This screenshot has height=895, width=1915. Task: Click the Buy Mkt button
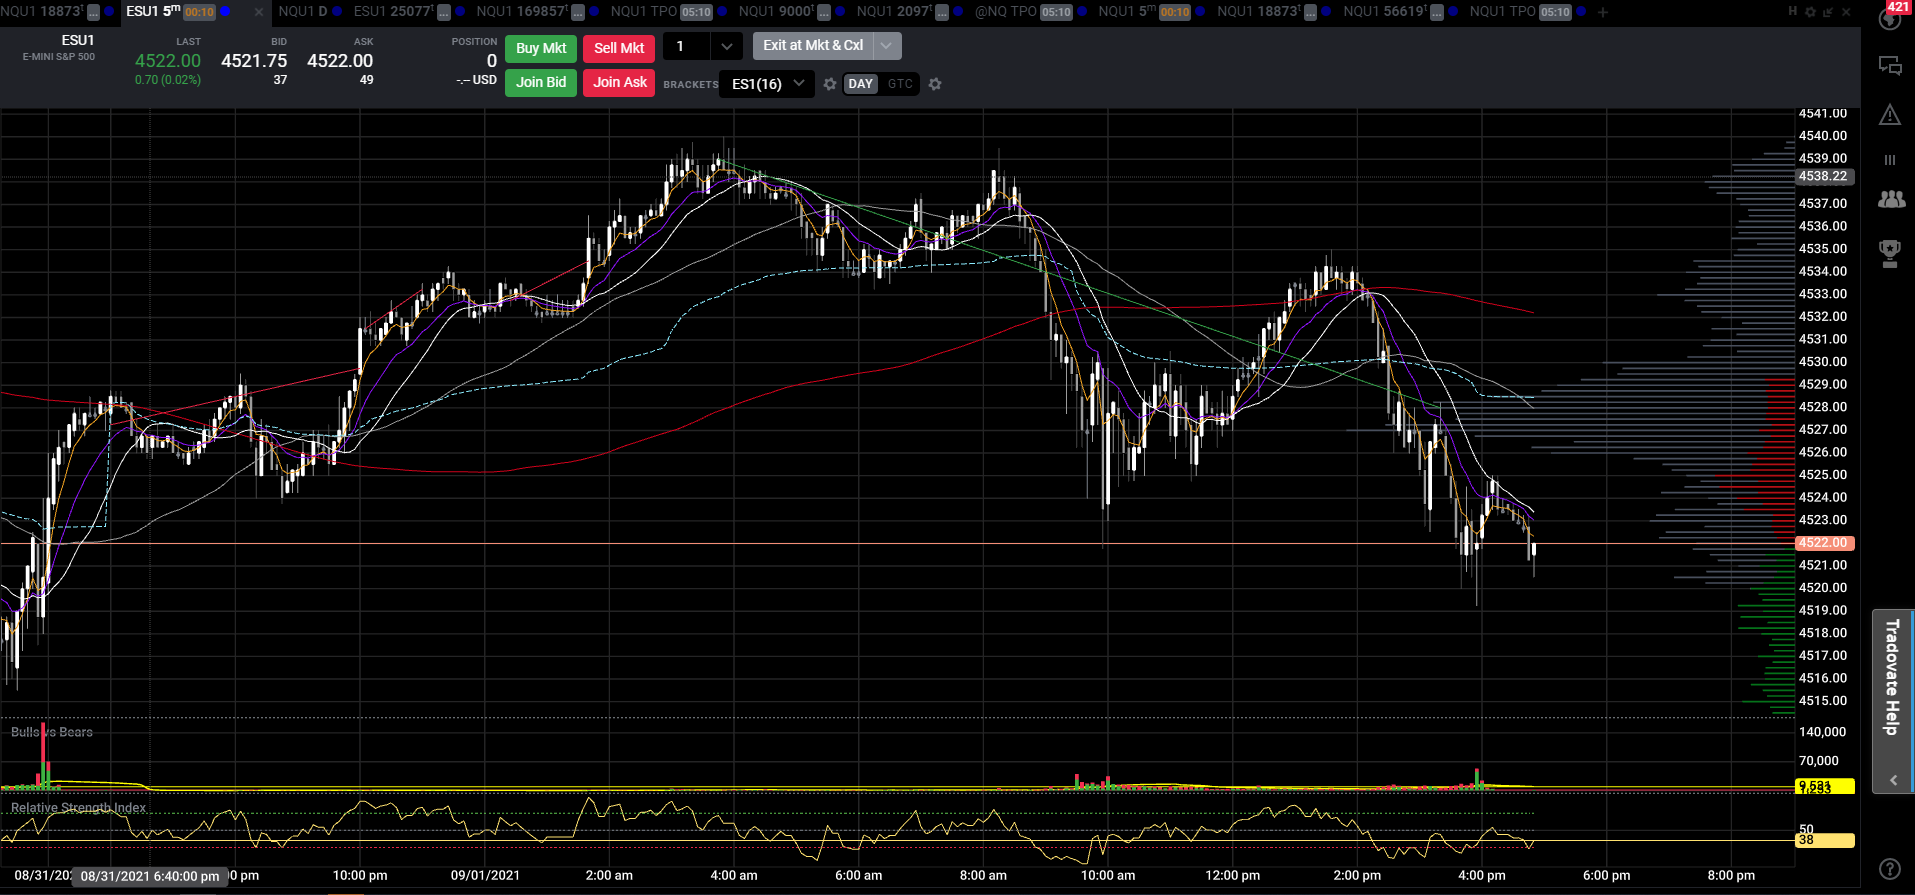pyautogui.click(x=541, y=48)
